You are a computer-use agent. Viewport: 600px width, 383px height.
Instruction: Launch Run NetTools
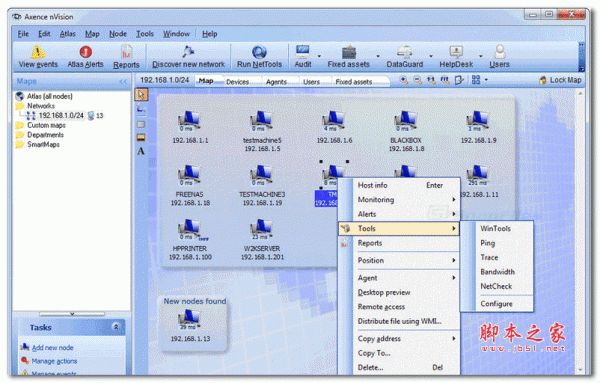pos(259,57)
